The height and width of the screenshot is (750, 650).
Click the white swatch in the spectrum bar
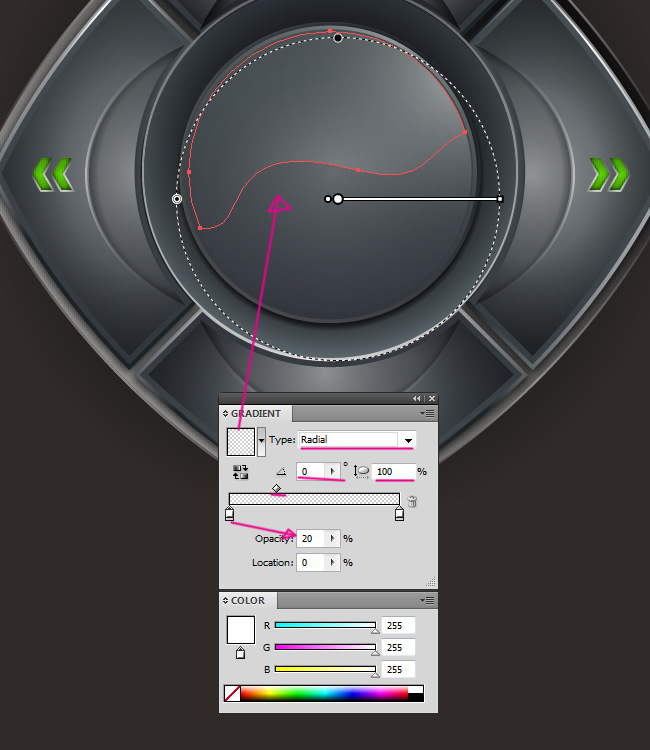[x=416, y=689]
